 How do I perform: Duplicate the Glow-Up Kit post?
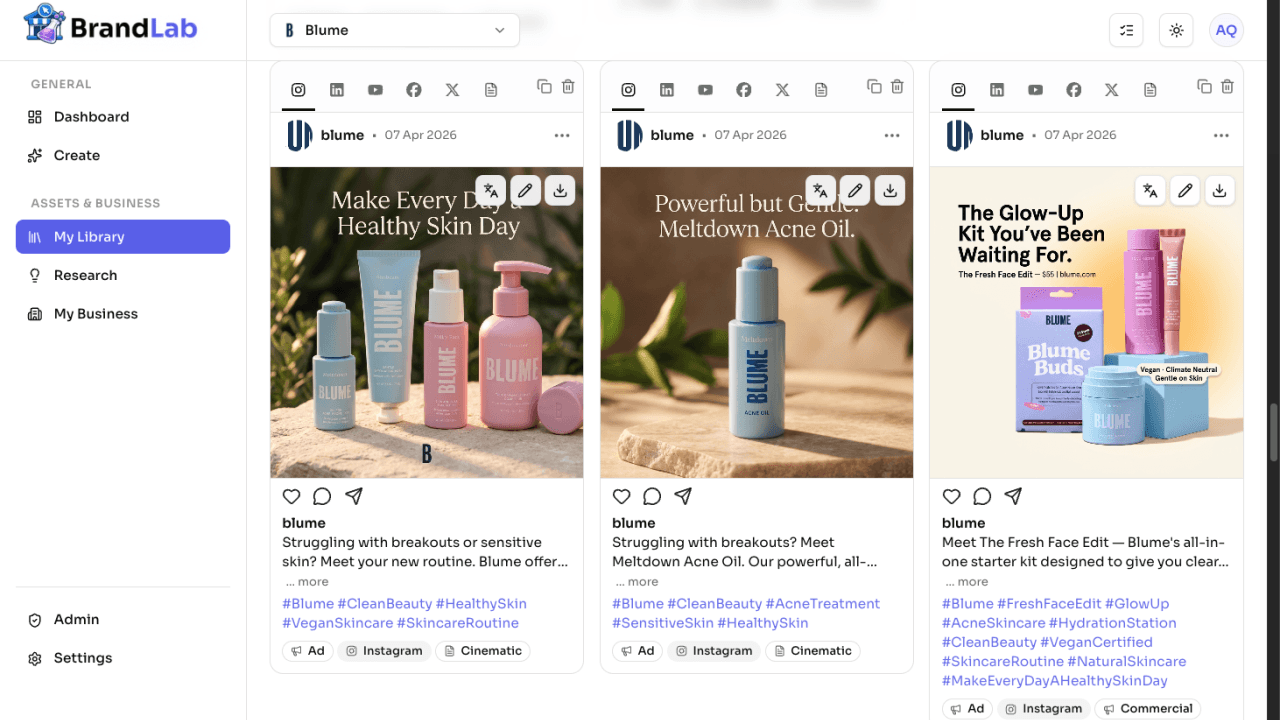click(1204, 86)
